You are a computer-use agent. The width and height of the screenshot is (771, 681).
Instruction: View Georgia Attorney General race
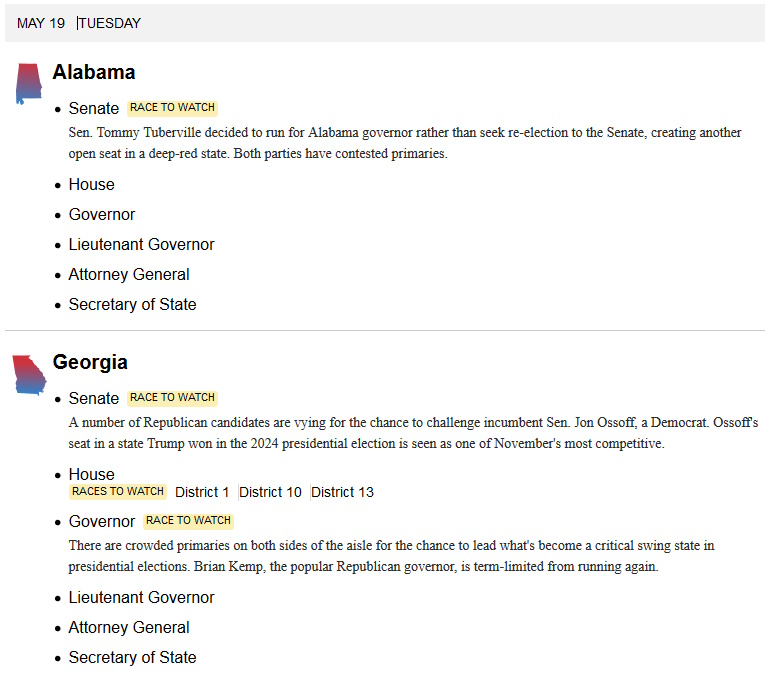128,627
